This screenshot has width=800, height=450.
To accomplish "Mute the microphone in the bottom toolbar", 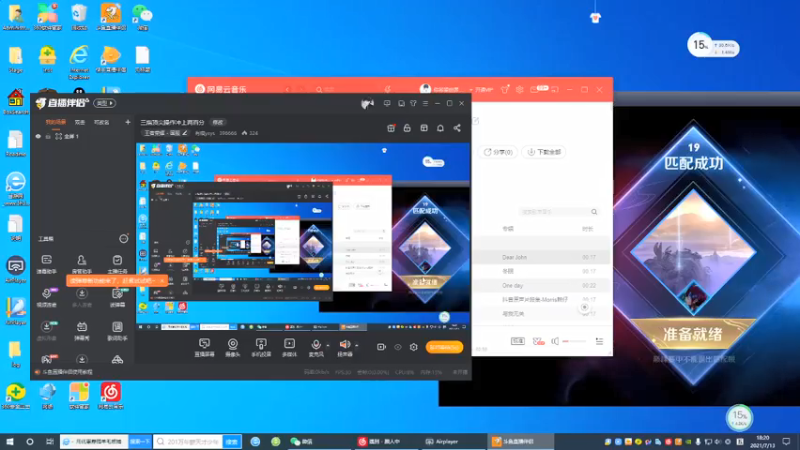I will point(316,345).
